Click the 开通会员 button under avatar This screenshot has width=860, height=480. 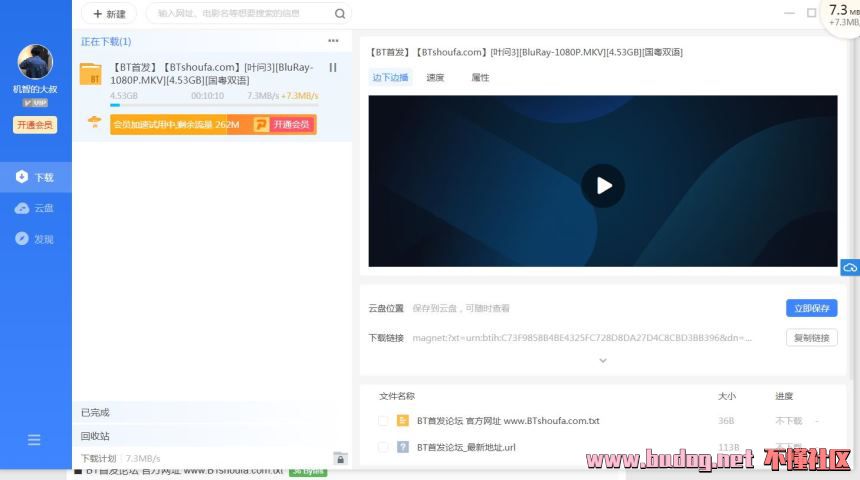pyautogui.click(x=35, y=125)
